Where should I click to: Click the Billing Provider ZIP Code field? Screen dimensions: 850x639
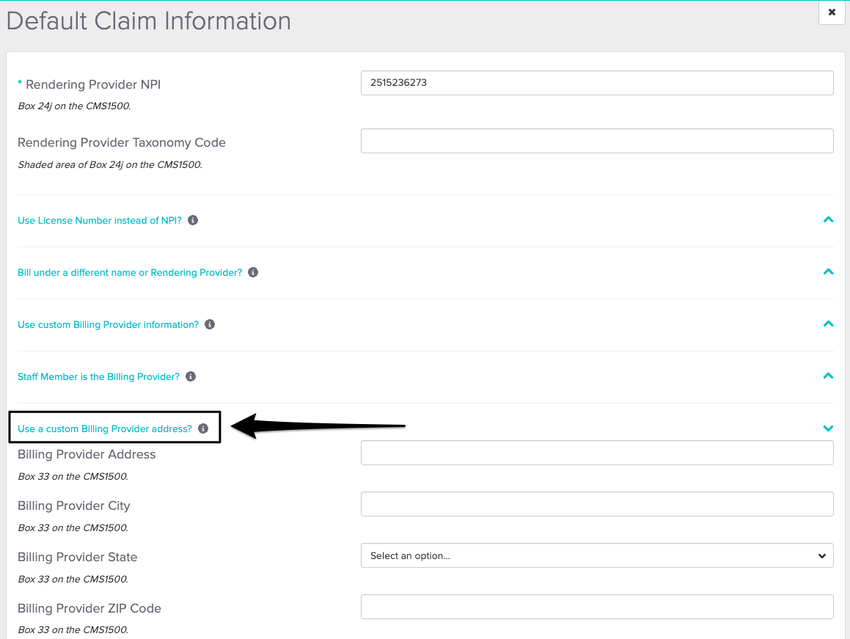click(x=596, y=607)
